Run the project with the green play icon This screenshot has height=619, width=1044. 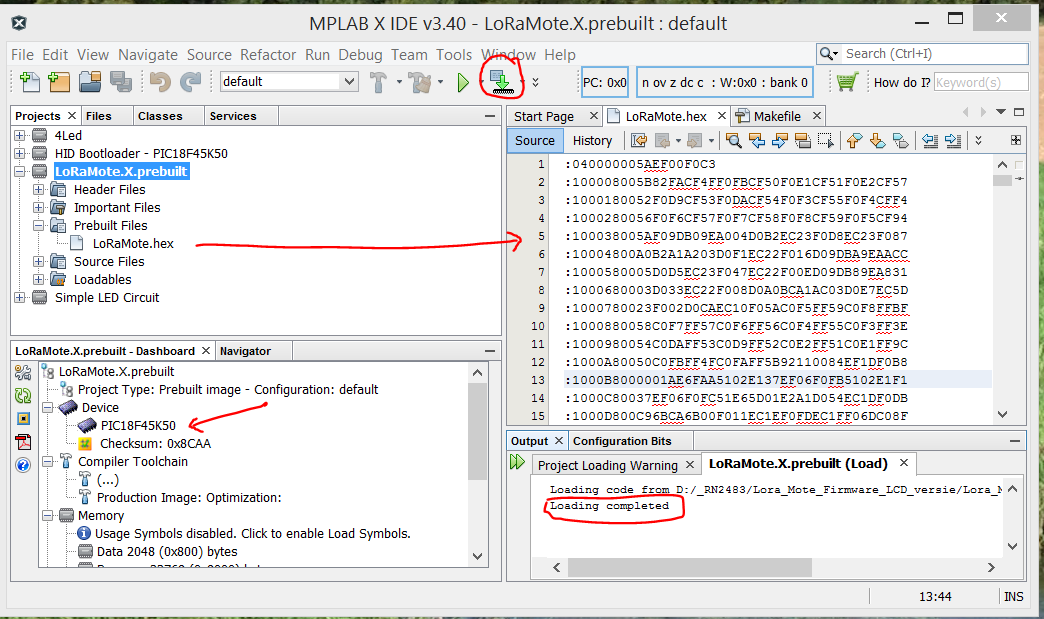(x=463, y=83)
